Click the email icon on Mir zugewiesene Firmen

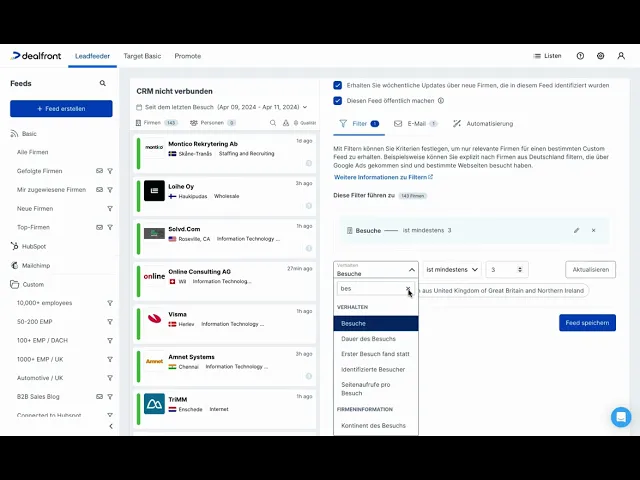99,190
